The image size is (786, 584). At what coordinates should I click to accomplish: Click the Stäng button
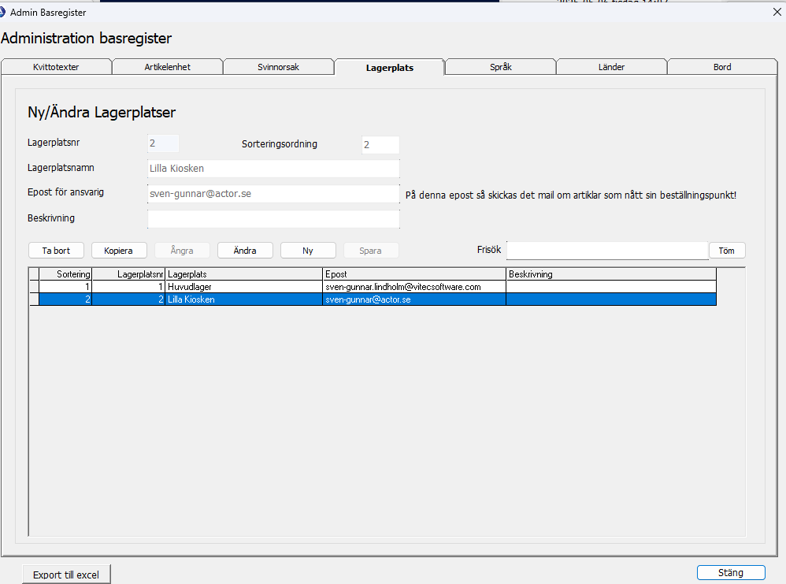pos(731,572)
